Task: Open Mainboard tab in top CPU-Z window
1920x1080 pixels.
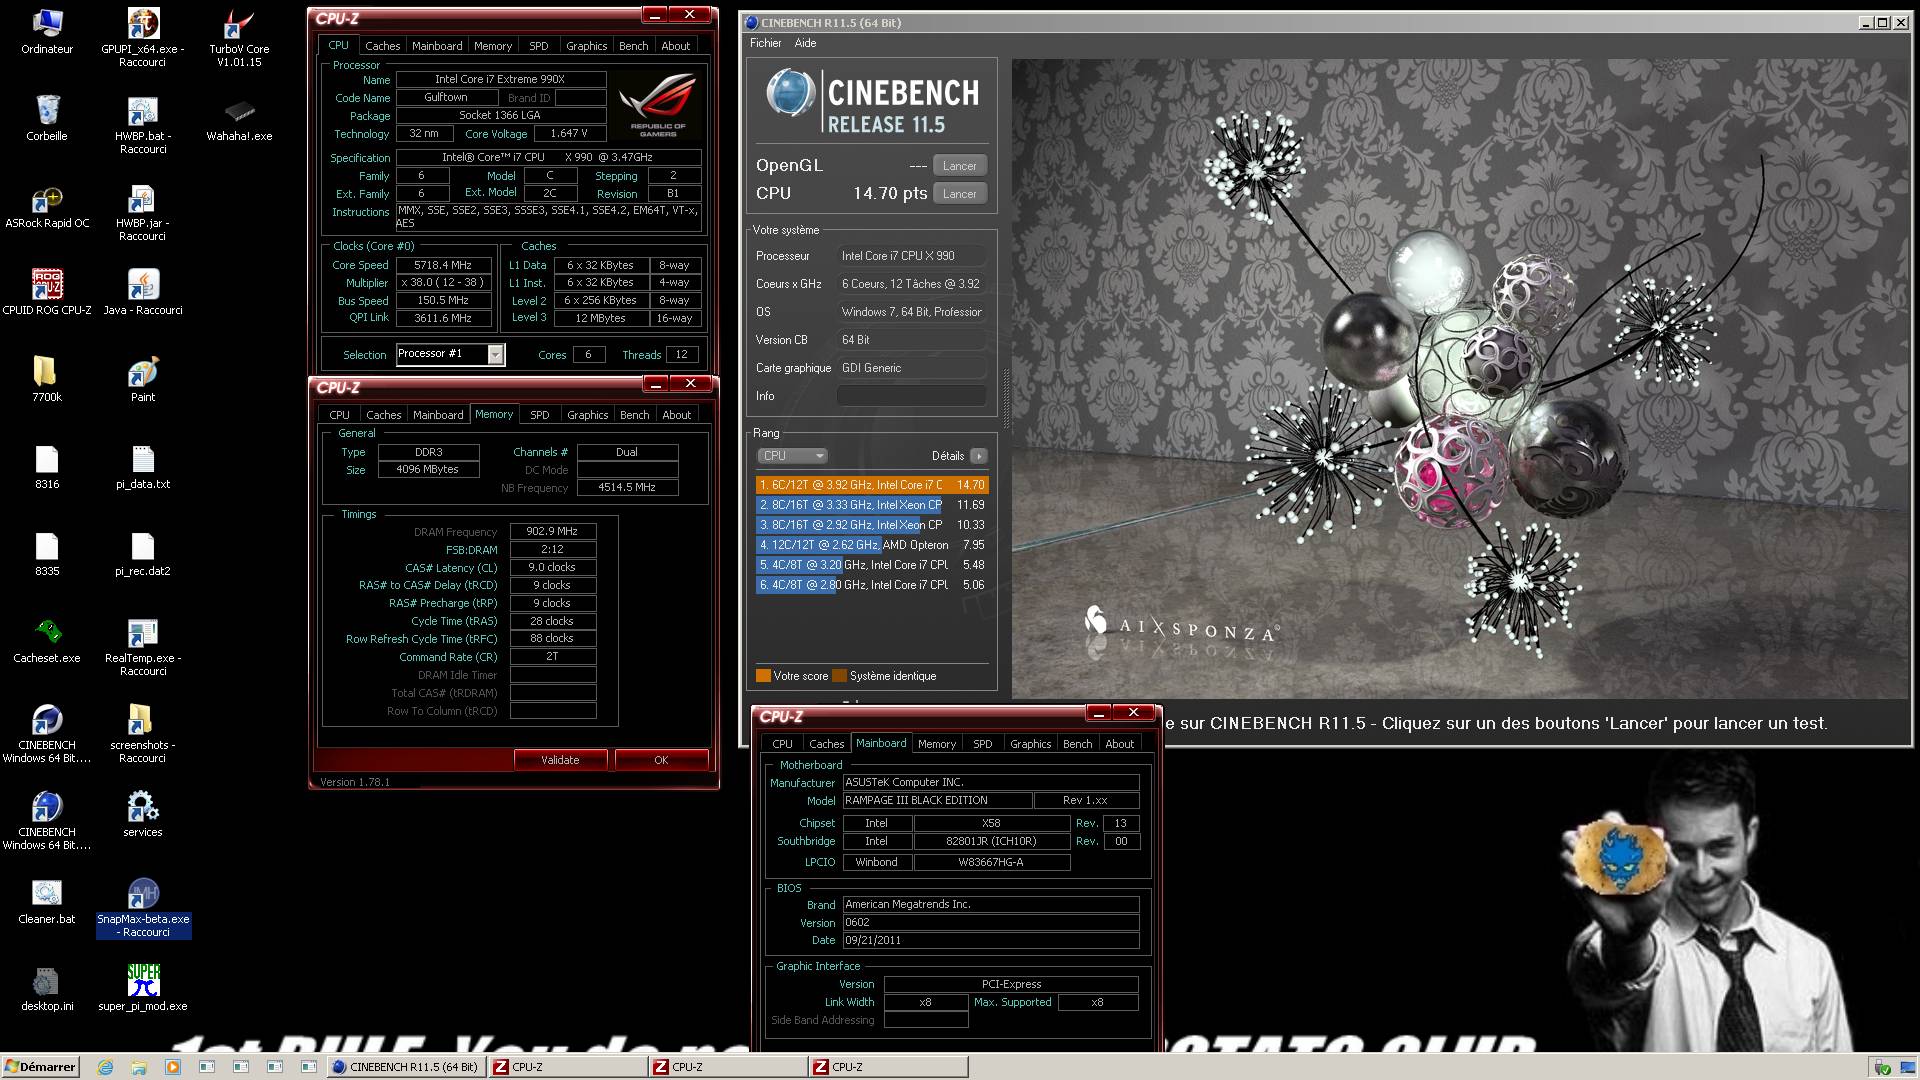Action: coord(437,46)
